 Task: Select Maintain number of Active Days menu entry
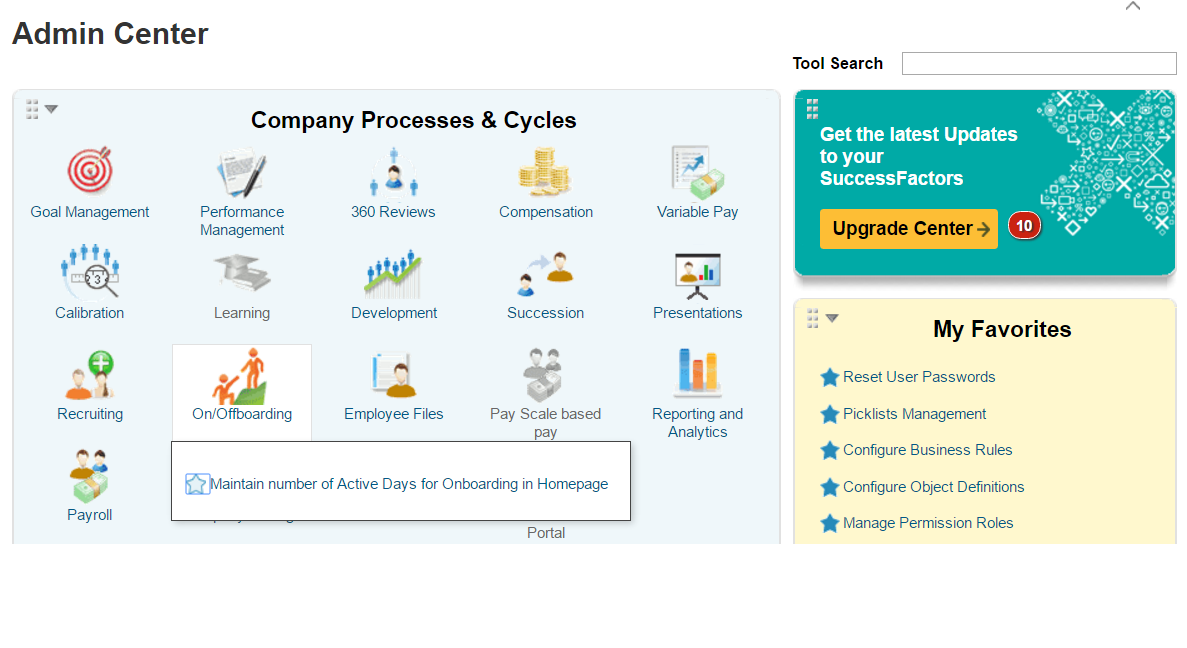[x=409, y=484]
